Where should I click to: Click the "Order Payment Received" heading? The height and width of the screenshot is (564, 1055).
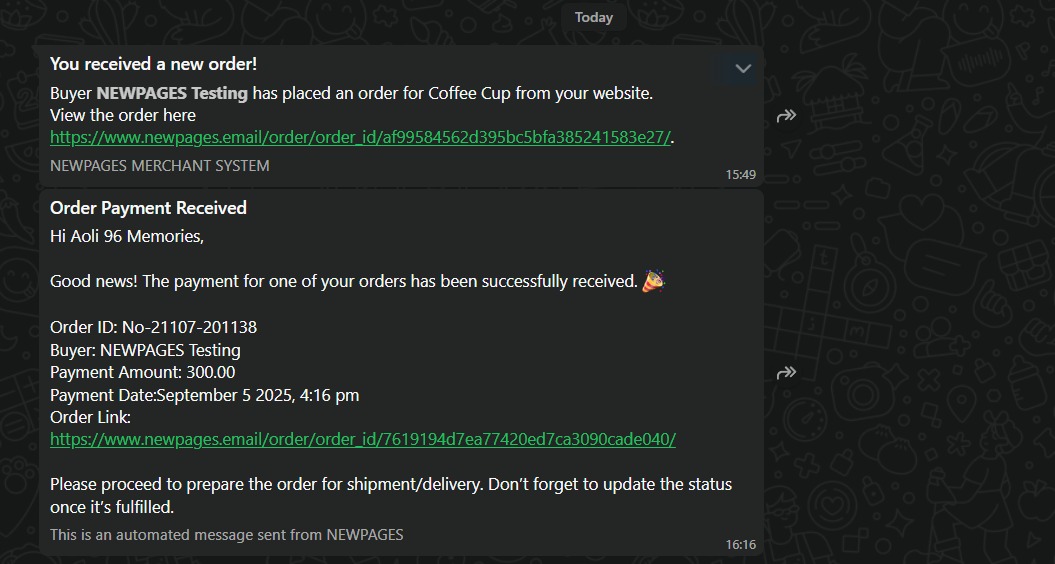[x=148, y=208]
